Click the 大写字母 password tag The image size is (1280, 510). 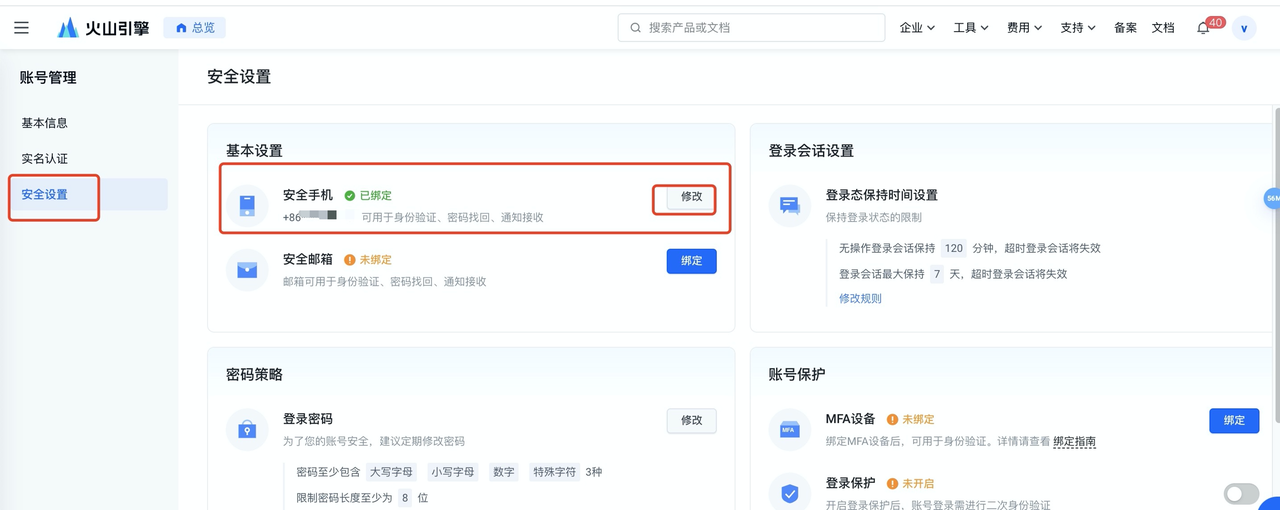tap(392, 472)
